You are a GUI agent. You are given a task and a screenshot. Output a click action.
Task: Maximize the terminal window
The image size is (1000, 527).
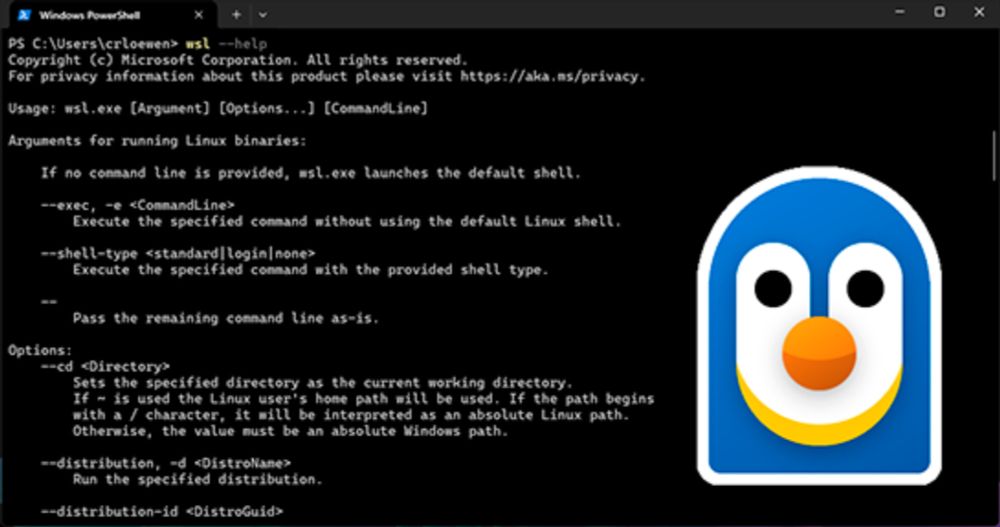click(939, 12)
